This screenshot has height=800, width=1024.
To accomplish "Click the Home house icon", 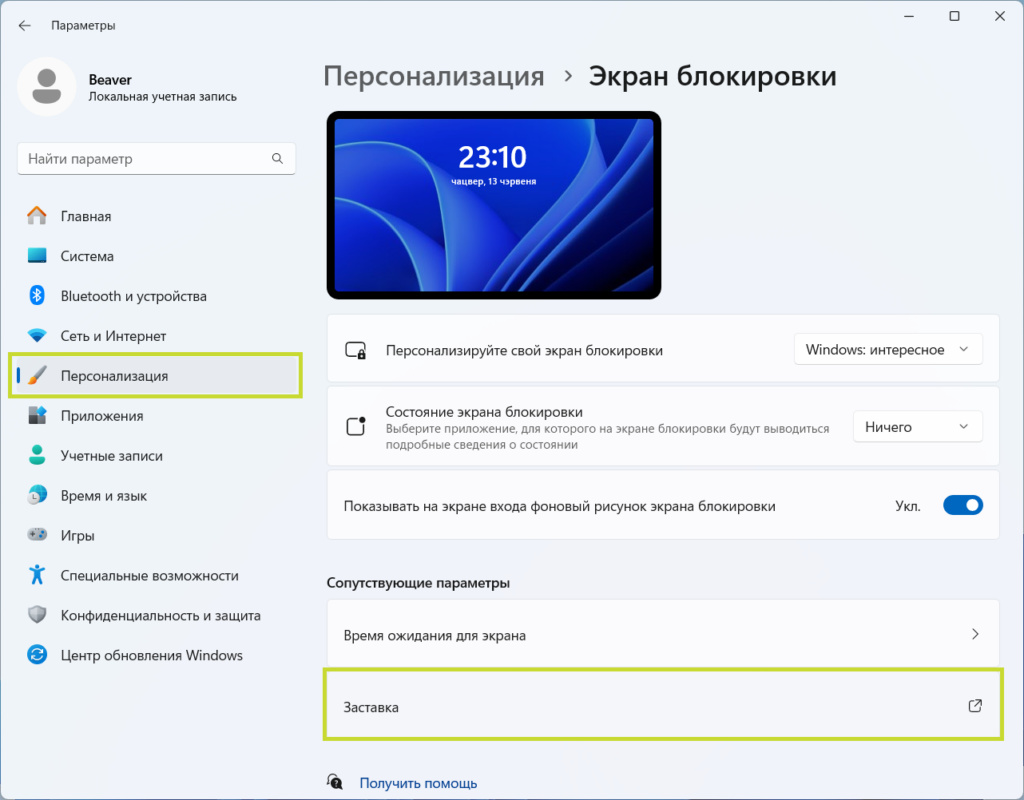I will click(37, 216).
